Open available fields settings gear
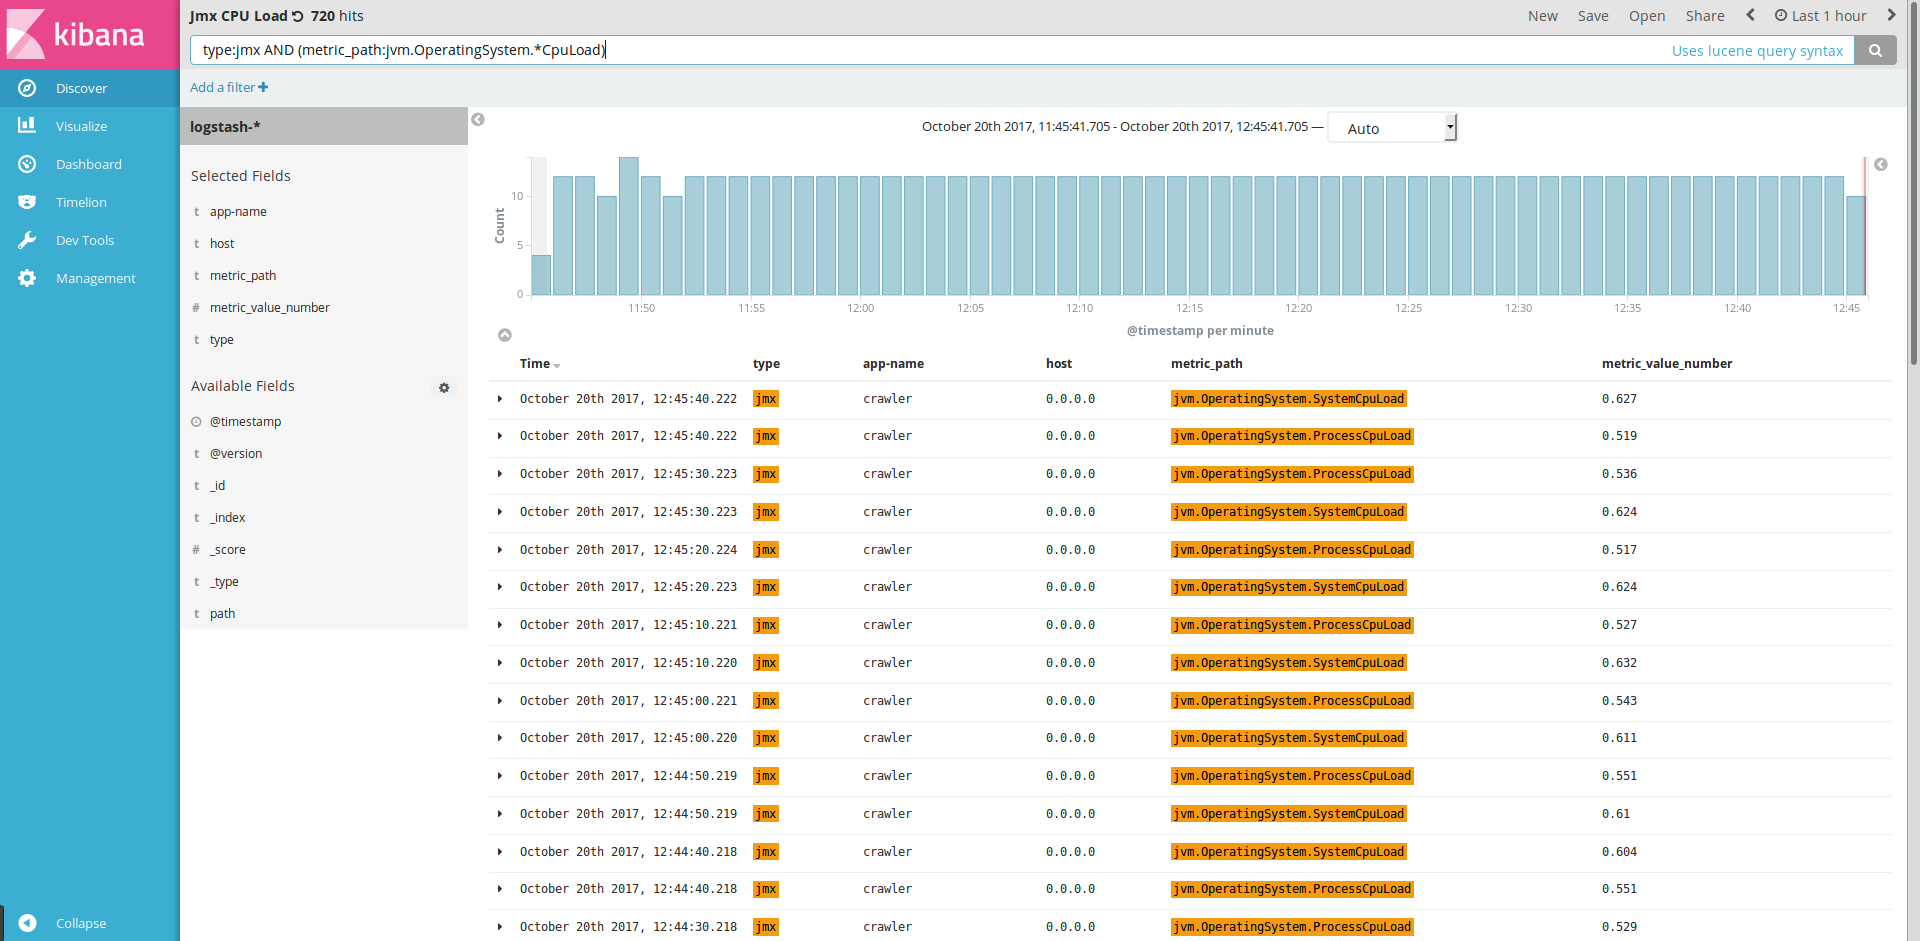 point(444,387)
